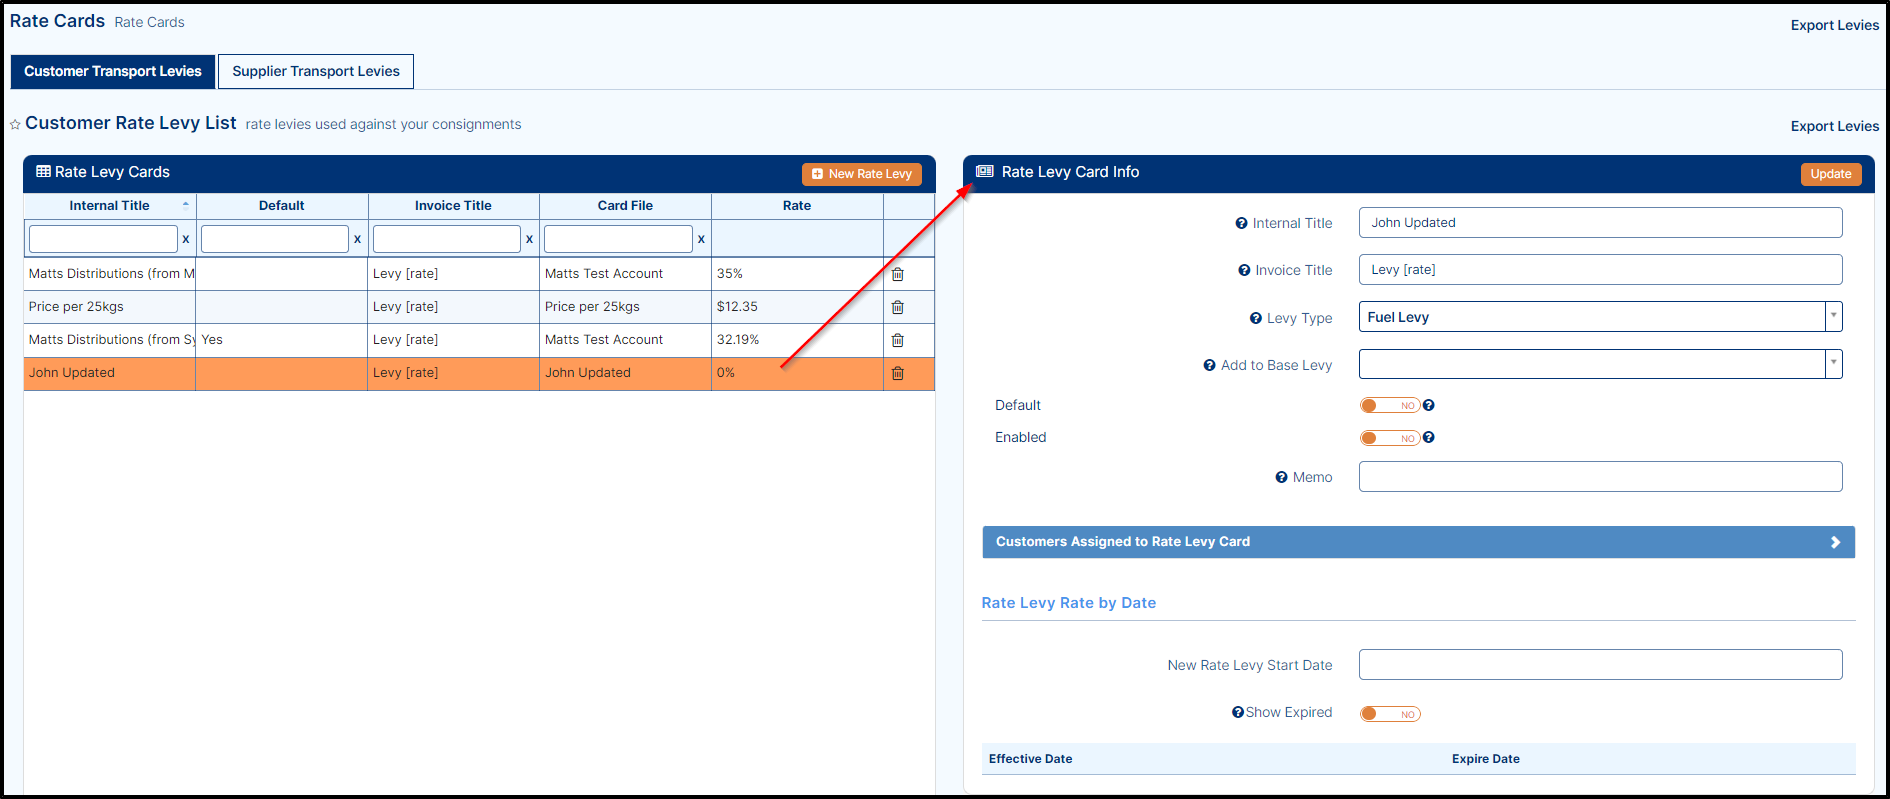The image size is (1890, 799).
Task: Delete the 35% Matts Distributions levy
Action: (x=897, y=274)
